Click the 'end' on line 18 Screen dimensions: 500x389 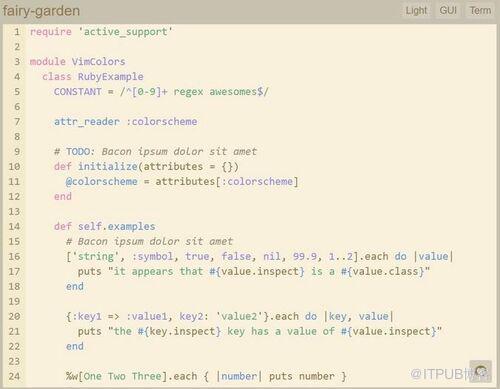tap(75, 286)
